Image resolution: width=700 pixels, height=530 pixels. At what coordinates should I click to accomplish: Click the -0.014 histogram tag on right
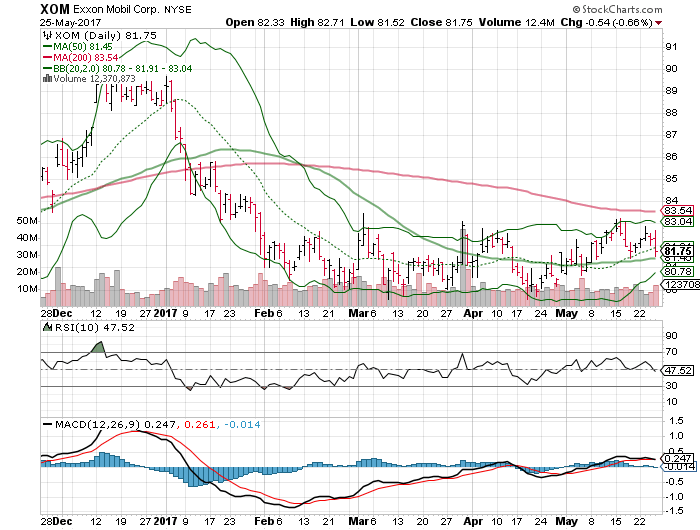[677, 467]
